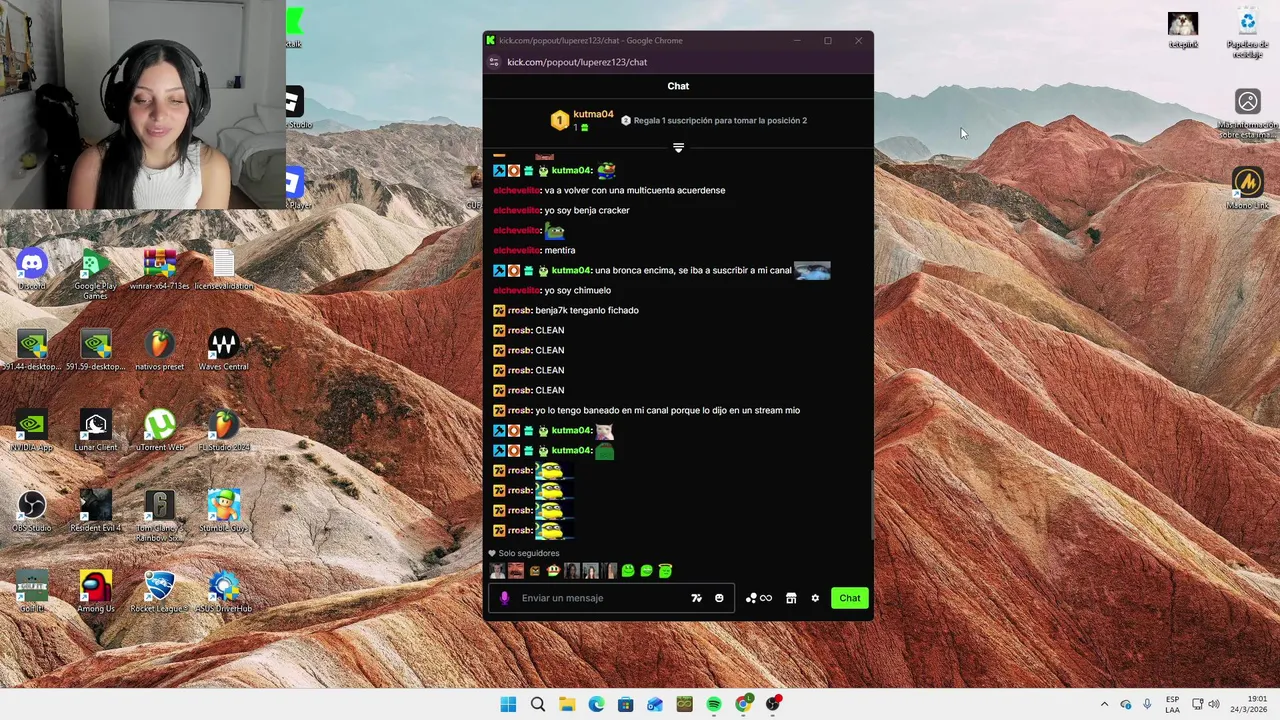The height and width of the screenshot is (720, 1280).
Task: Open chat settings gear icon
Action: pyautogui.click(x=815, y=598)
